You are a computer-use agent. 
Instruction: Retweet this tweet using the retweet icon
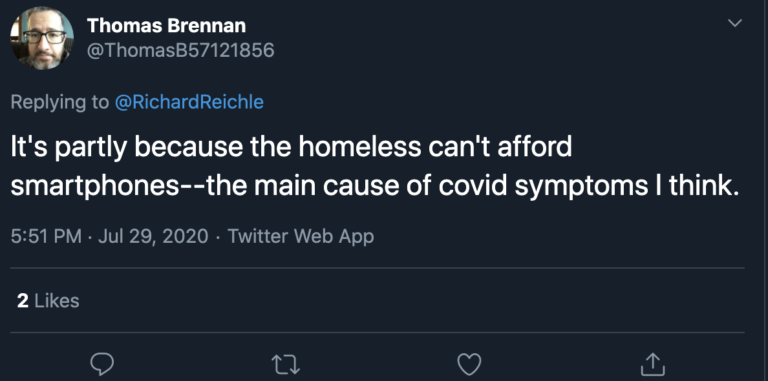pyautogui.click(x=286, y=365)
